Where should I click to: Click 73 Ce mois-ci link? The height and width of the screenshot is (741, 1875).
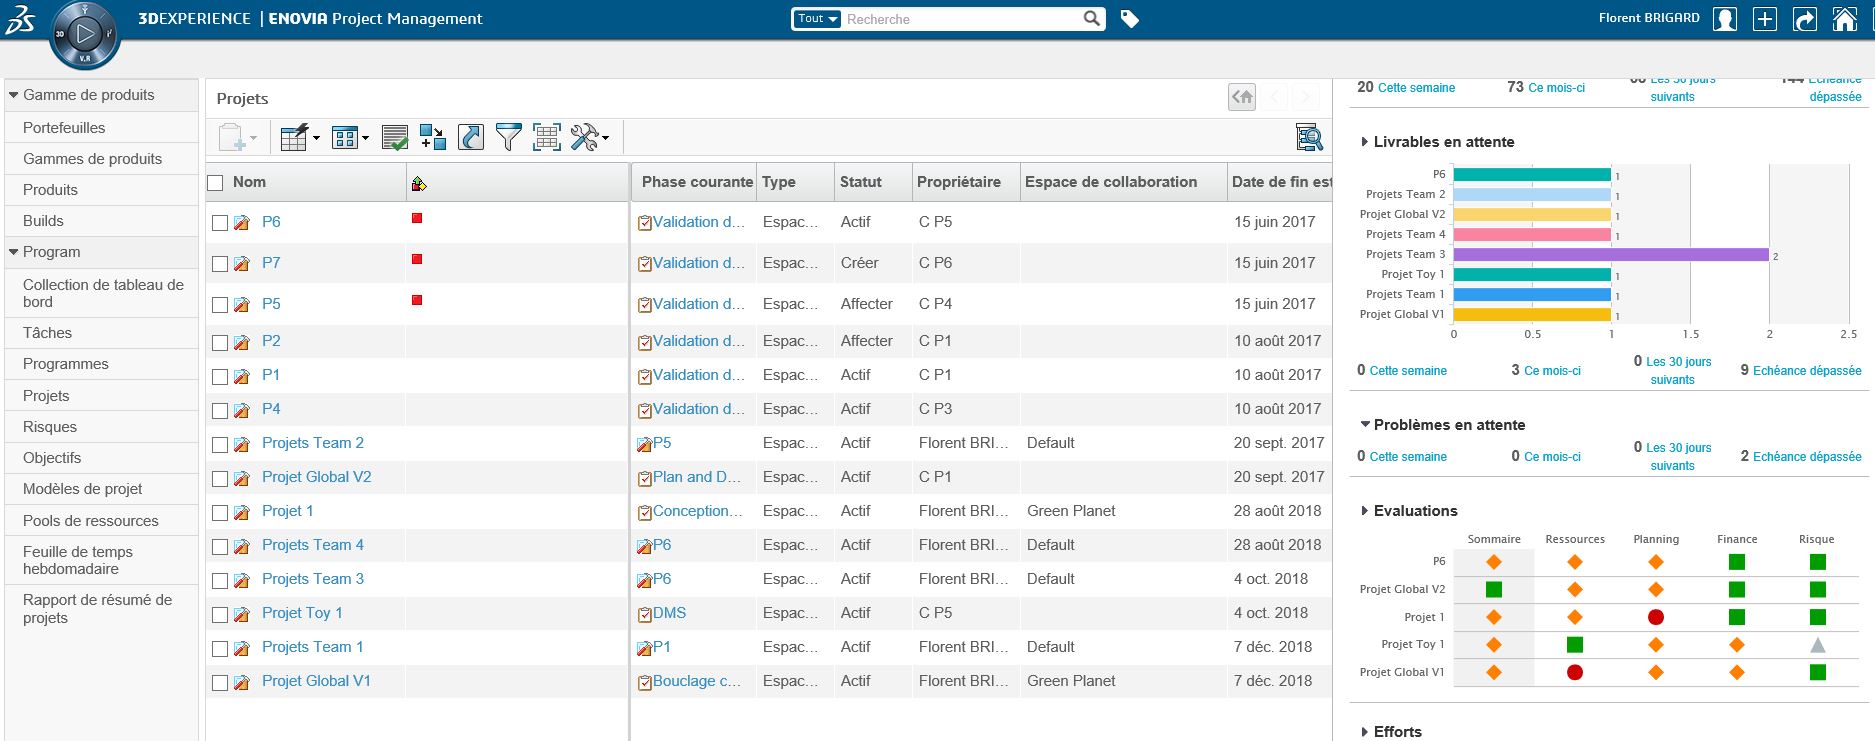tap(1546, 87)
